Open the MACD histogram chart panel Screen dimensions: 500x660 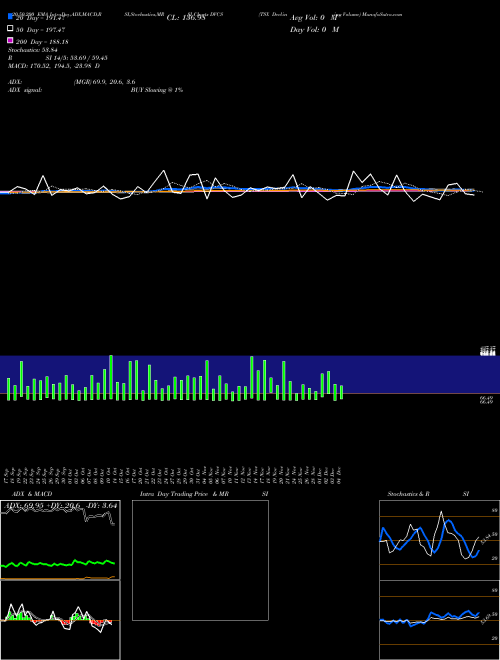pos(60,620)
